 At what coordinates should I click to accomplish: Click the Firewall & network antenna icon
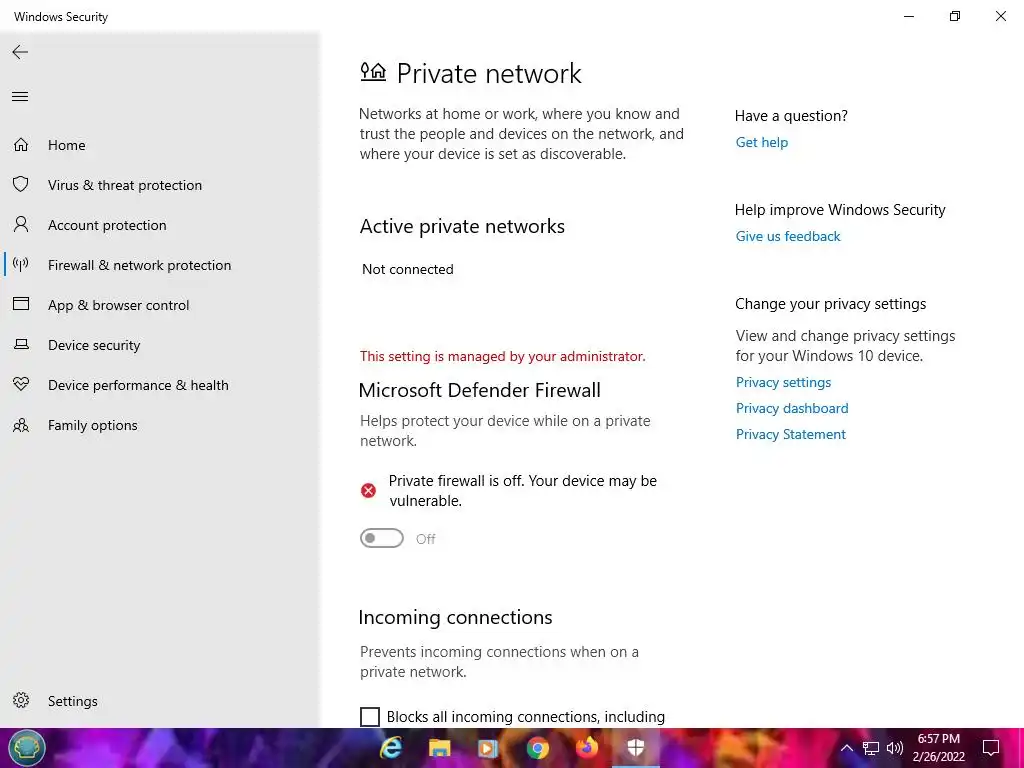21,264
